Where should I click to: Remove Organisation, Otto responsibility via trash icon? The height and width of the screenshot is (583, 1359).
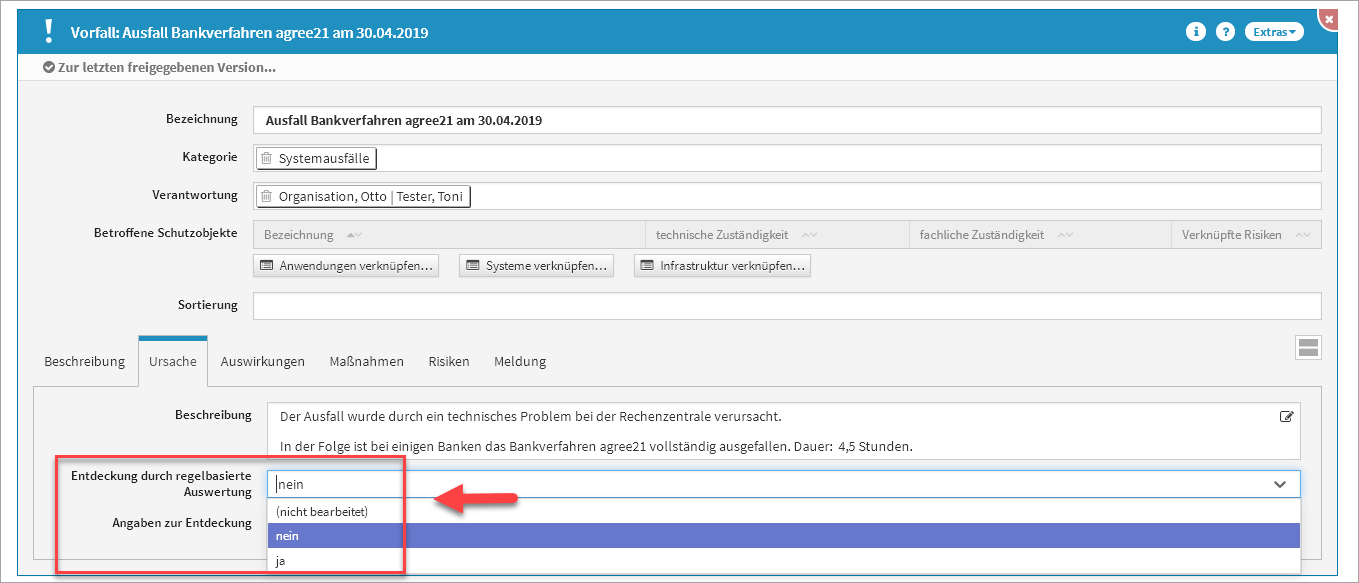(x=266, y=196)
